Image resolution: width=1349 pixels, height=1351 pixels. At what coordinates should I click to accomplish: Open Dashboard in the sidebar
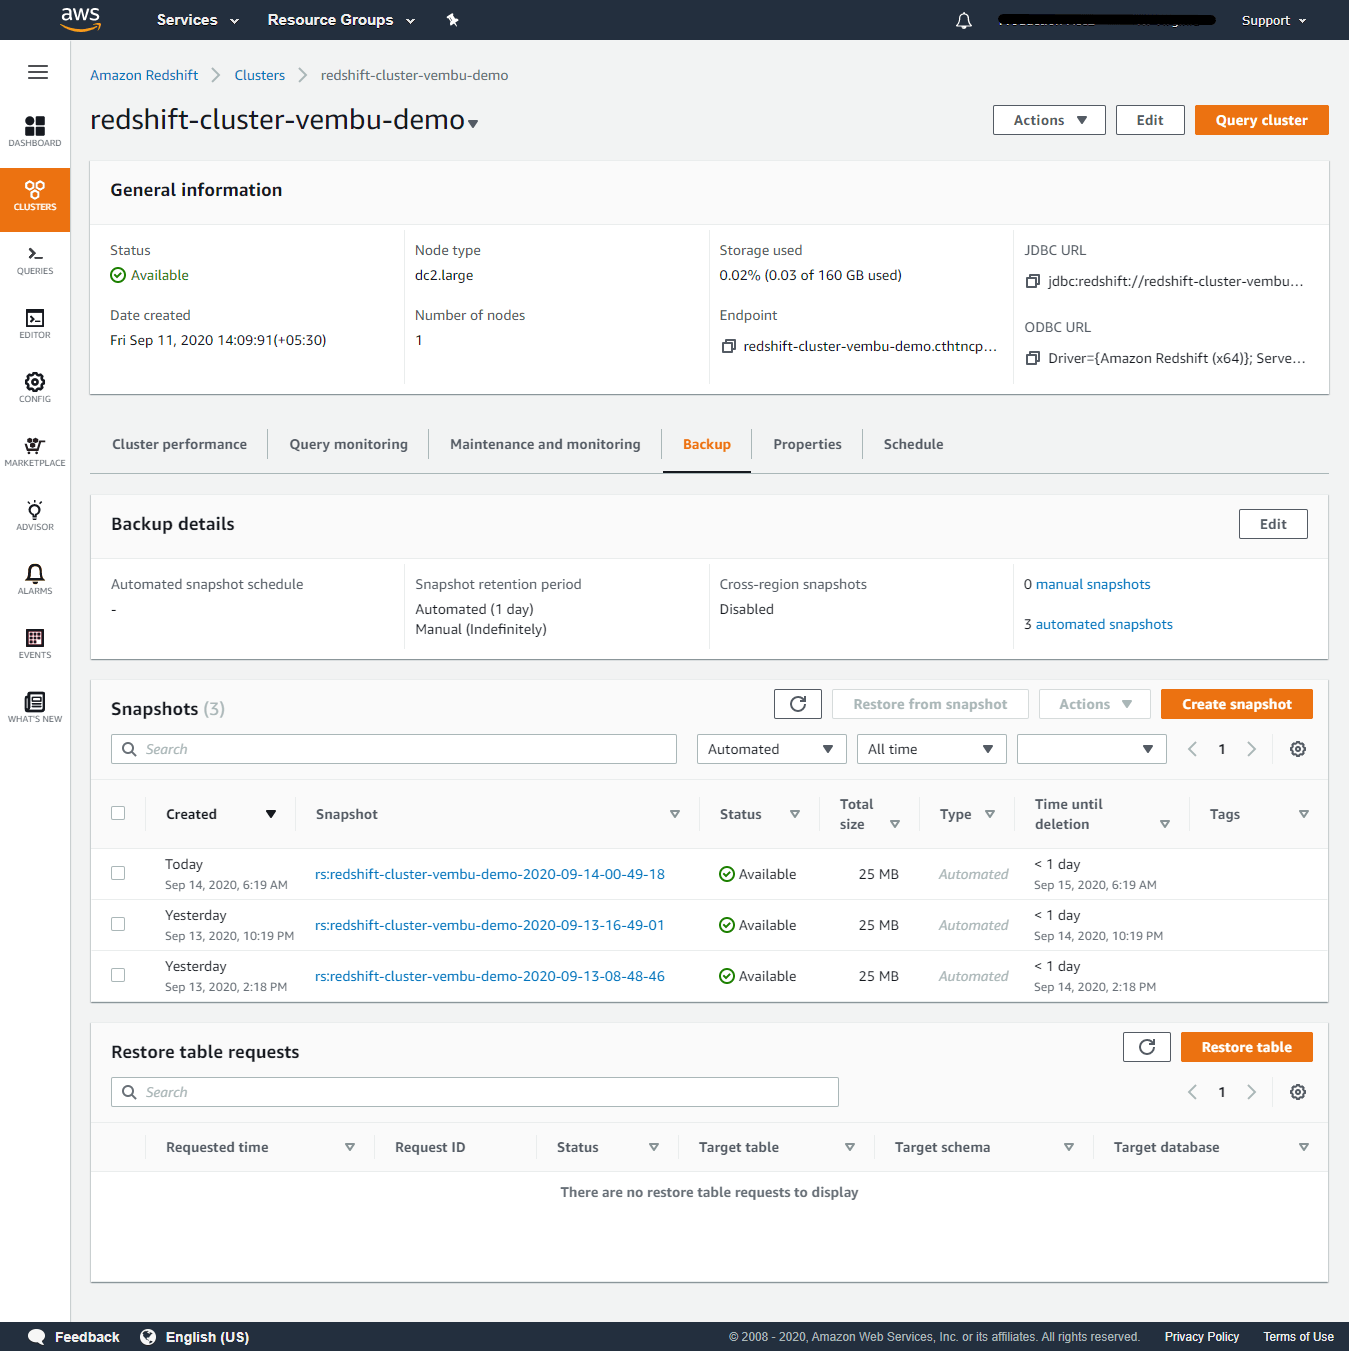click(x=35, y=131)
